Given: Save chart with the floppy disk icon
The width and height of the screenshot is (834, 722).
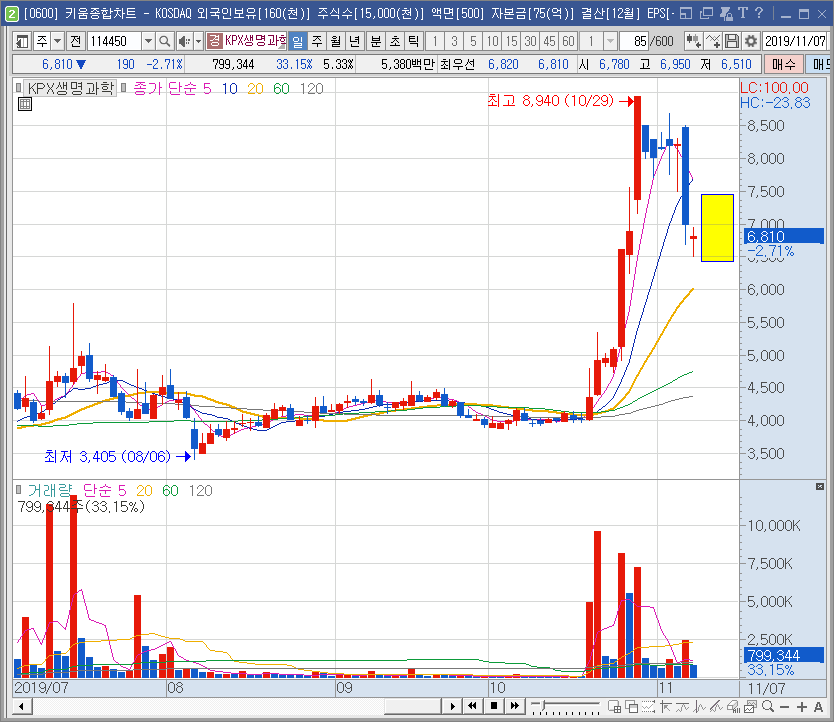Looking at the screenshot, I should tap(732, 41).
